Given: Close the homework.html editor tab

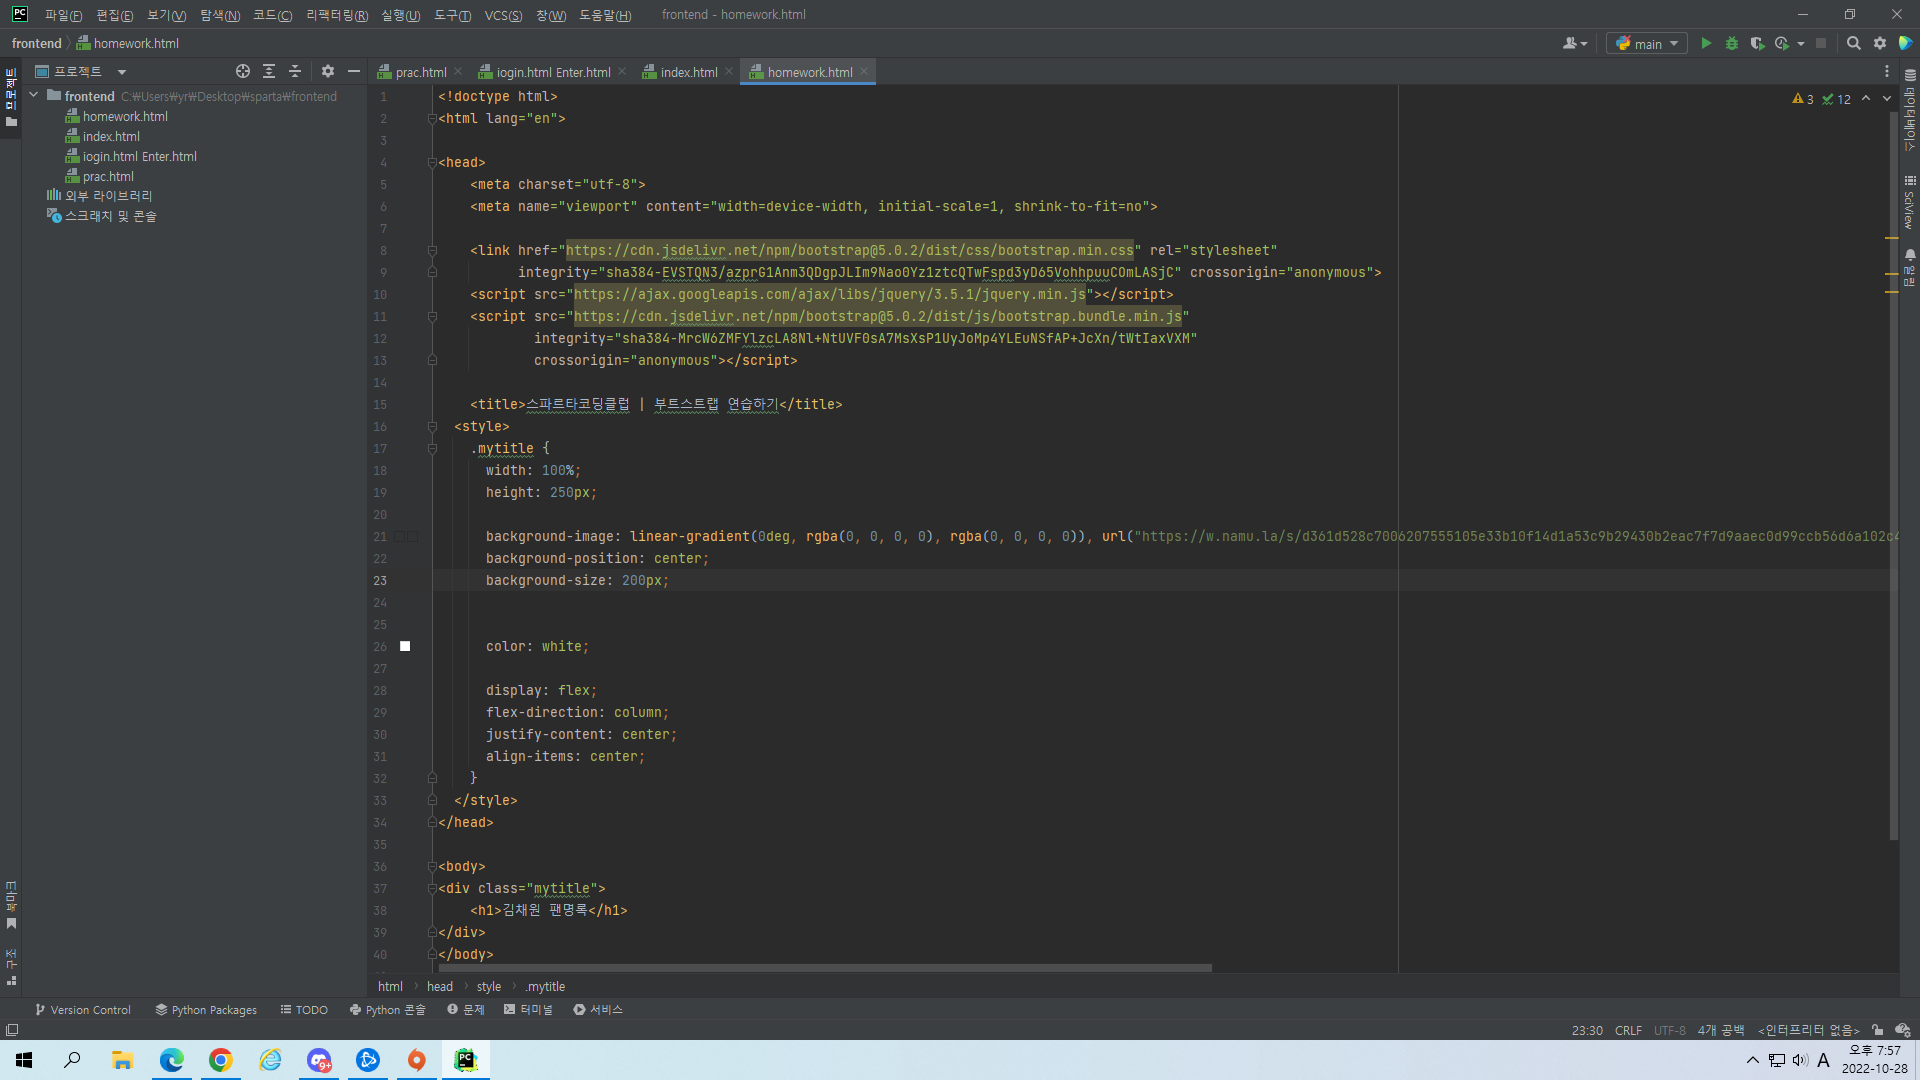Looking at the screenshot, I should point(864,71).
